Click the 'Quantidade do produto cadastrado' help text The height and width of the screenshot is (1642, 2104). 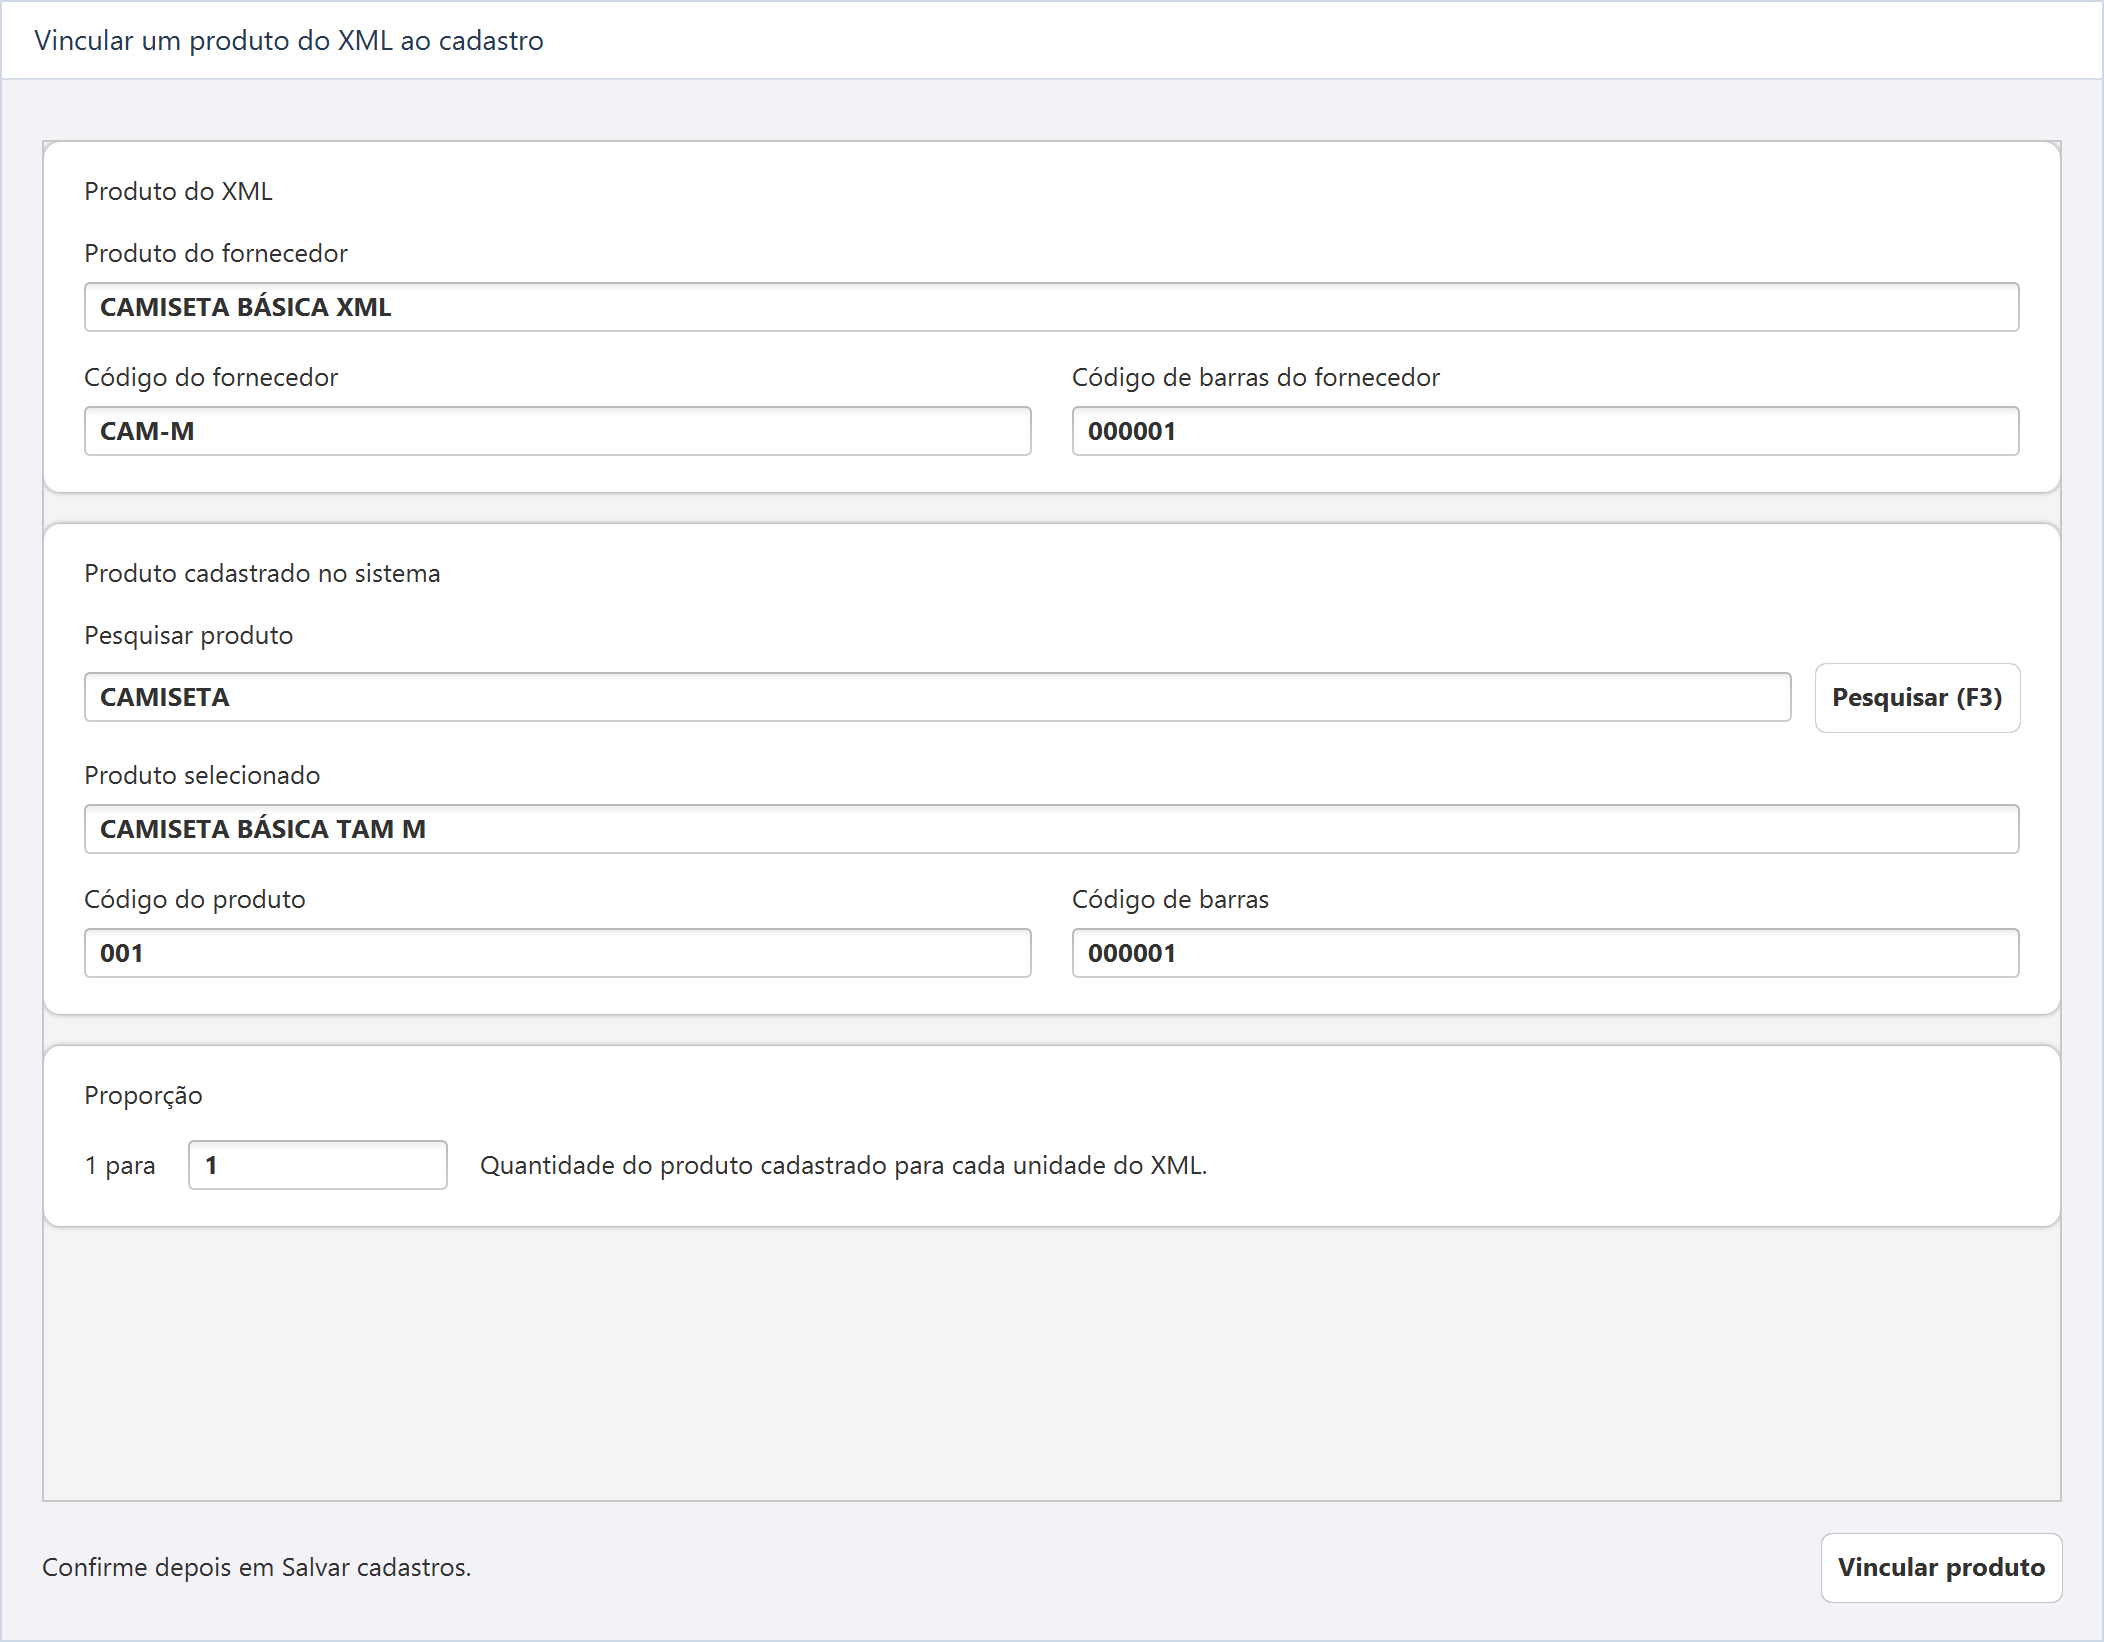843,1165
